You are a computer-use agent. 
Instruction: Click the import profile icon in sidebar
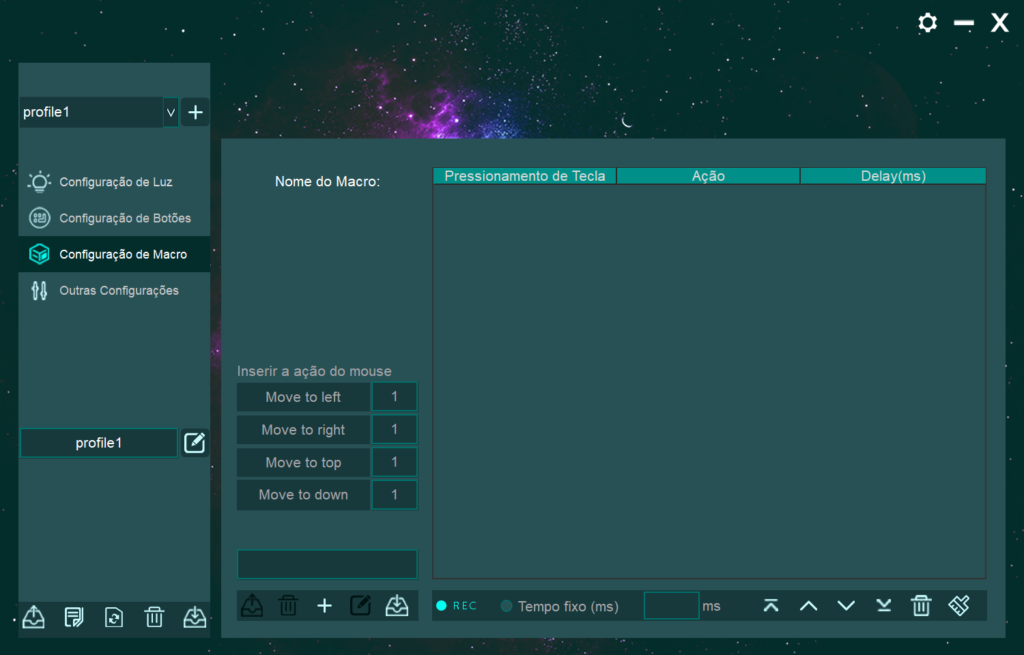[194, 617]
